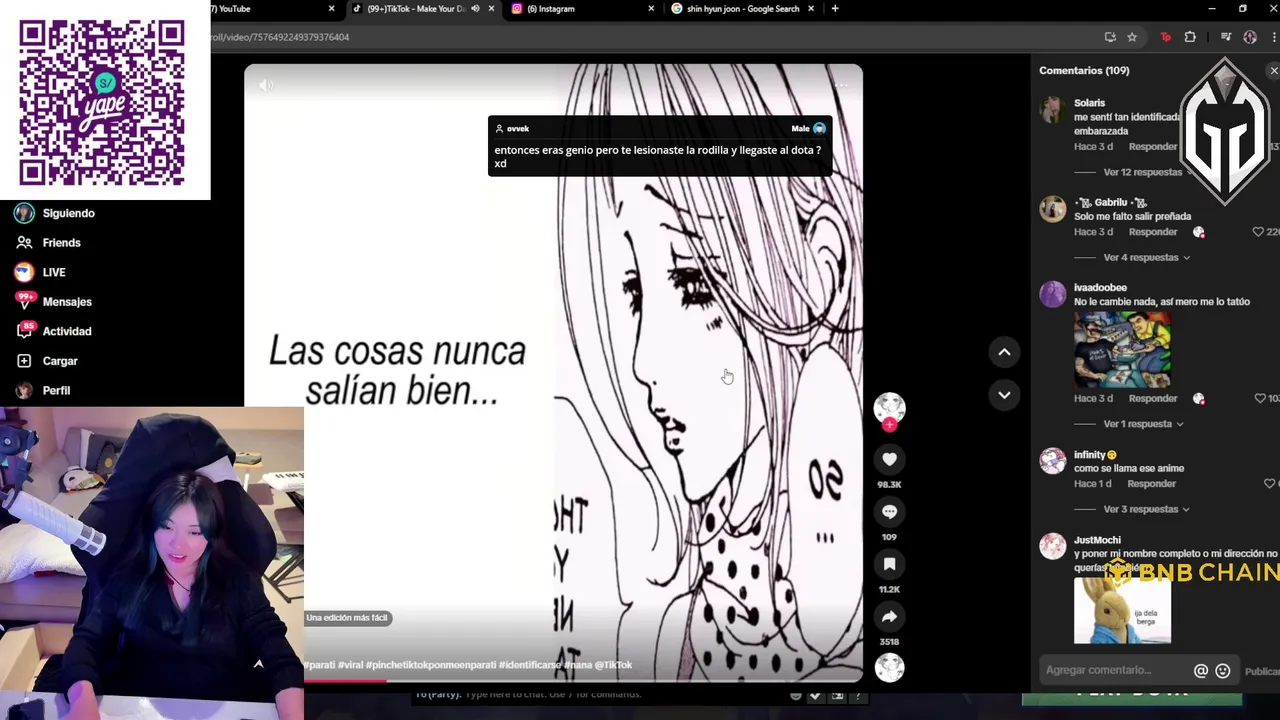Screen dimensions: 1280x720
Task: Mute the TikTok tab audio icon
Action: [476, 9]
